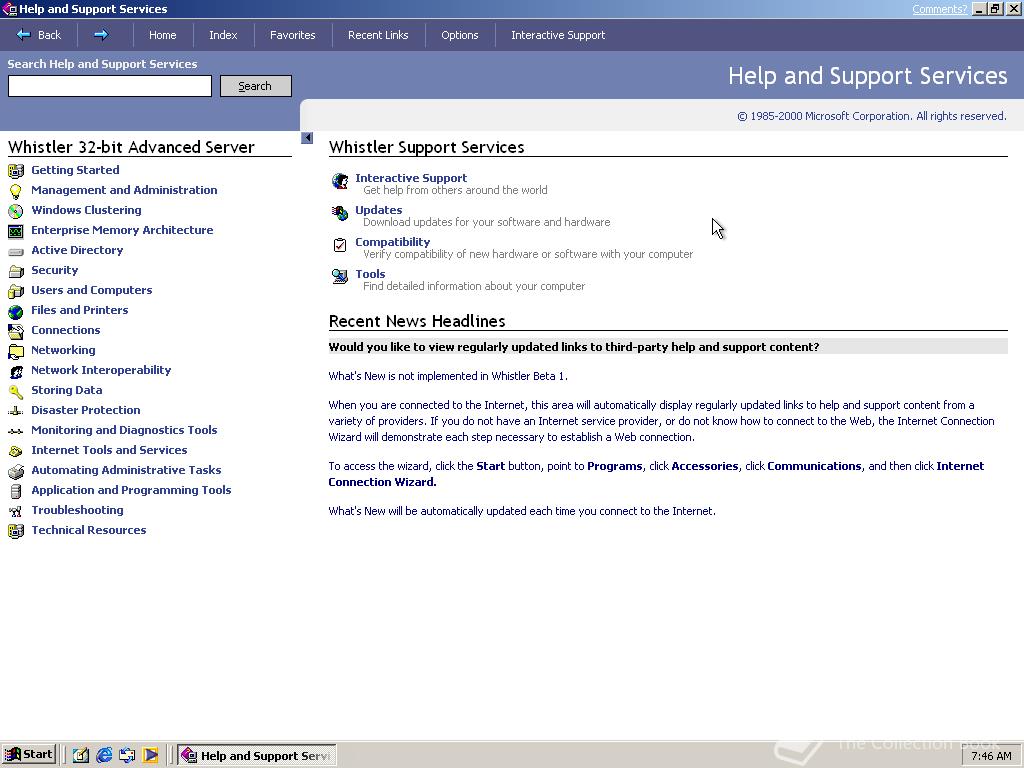The width and height of the screenshot is (1024, 768).
Task: Click the lightbulb icon beside Management and Administration
Action: pyautogui.click(x=16, y=191)
